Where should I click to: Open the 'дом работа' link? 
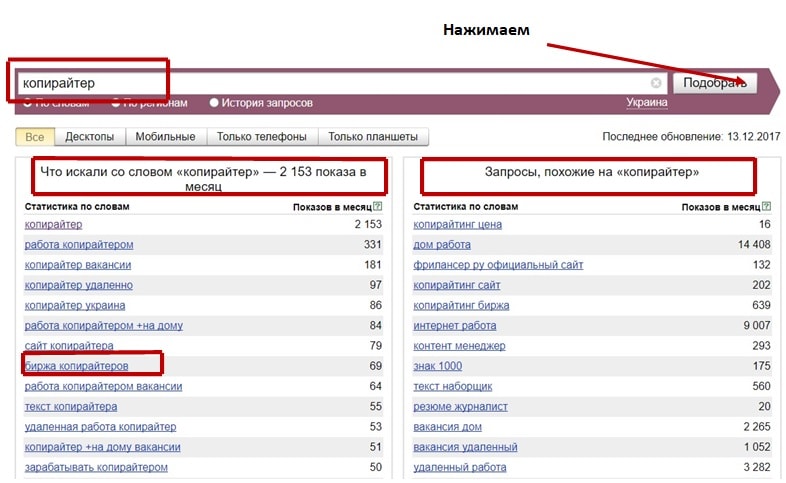(x=442, y=245)
